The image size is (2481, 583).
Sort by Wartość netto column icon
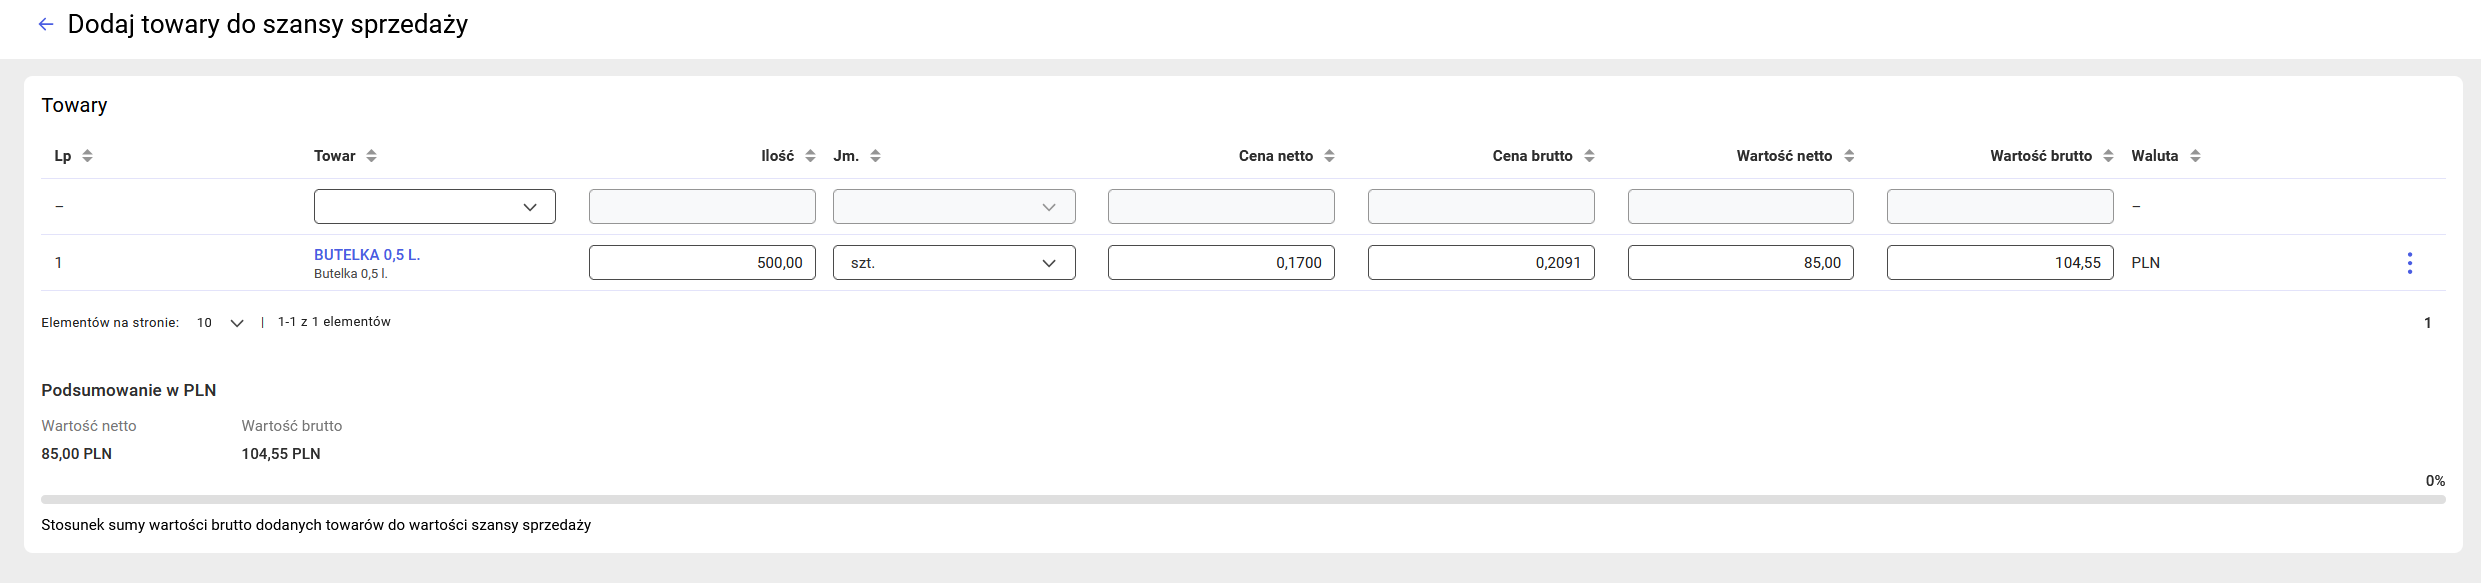(1849, 156)
